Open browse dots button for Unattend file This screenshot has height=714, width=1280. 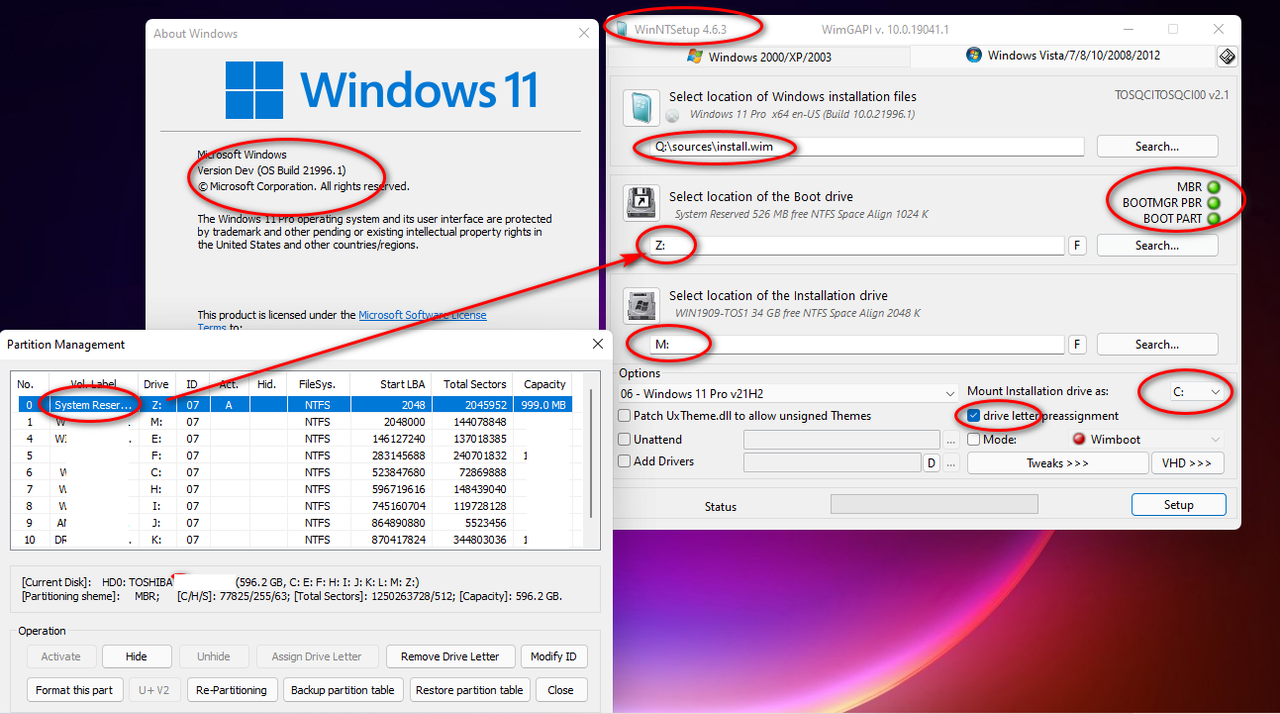[951, 440]
